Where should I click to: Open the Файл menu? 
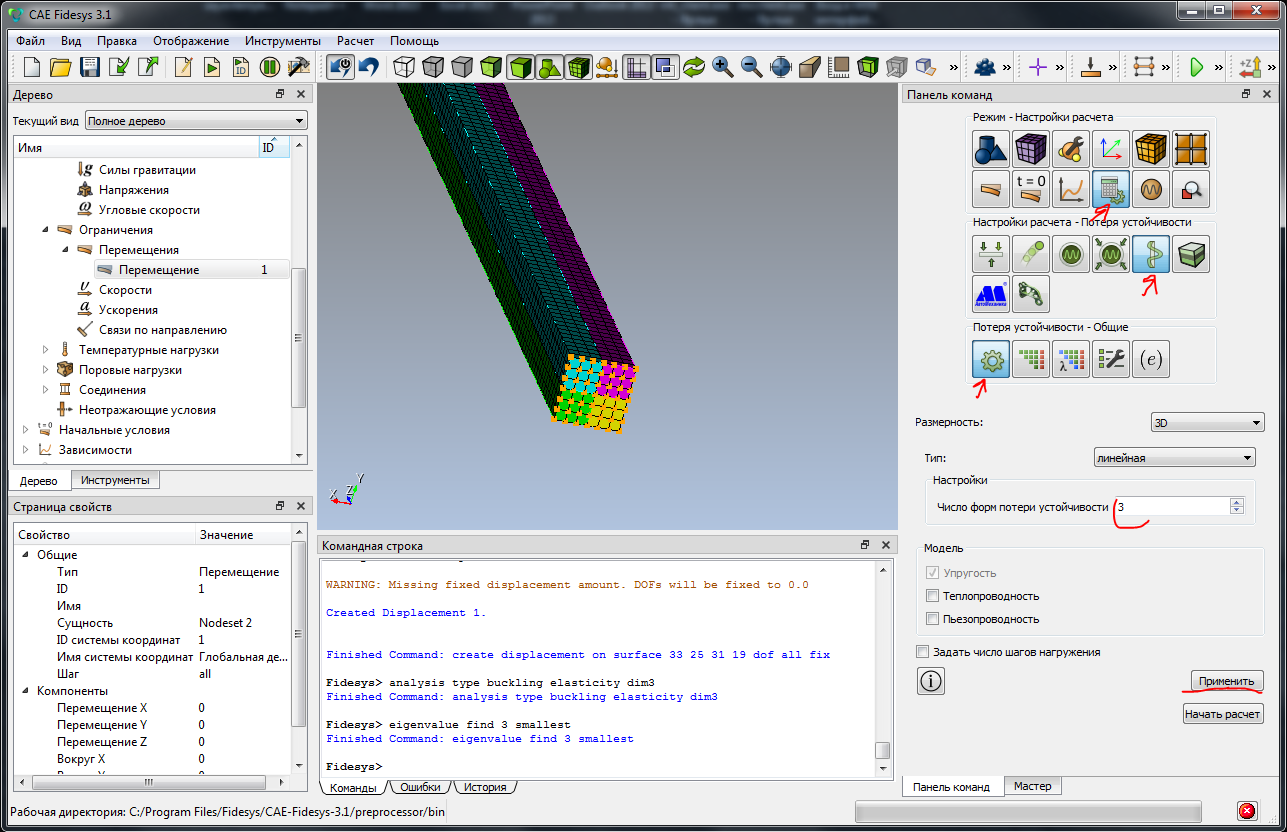[x=31, y=41]
